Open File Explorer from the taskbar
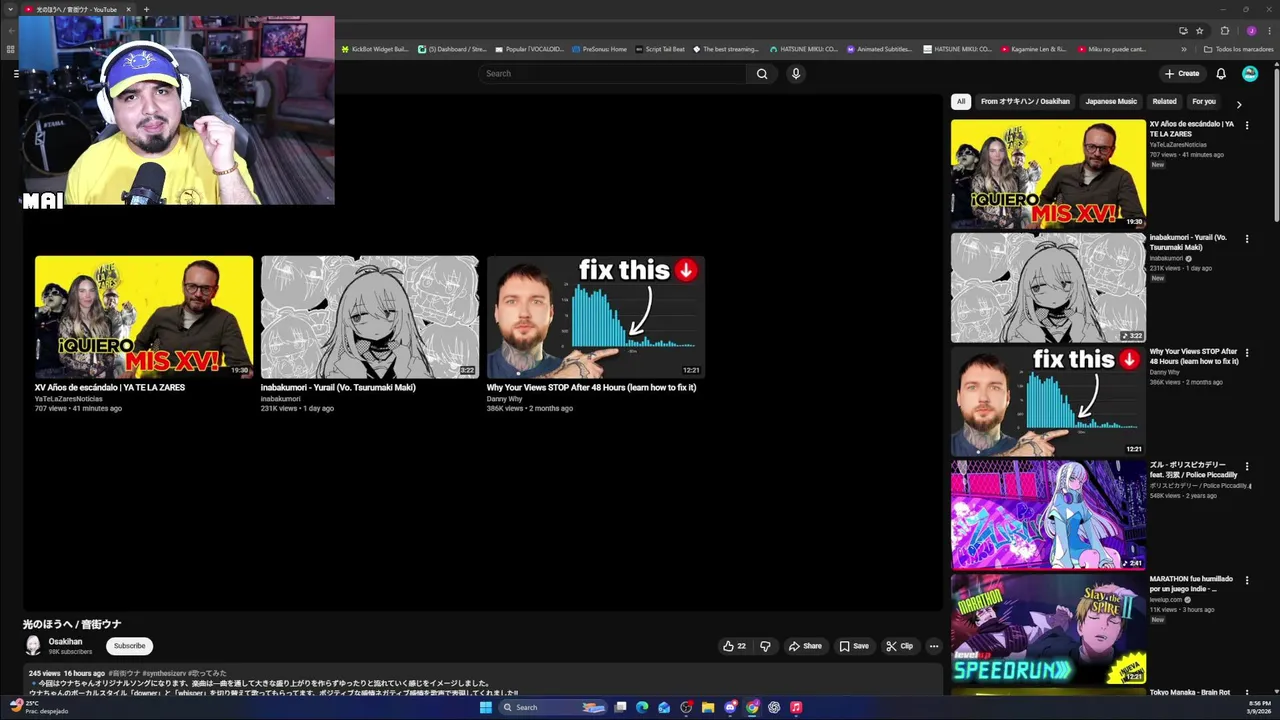 point(708,707)
